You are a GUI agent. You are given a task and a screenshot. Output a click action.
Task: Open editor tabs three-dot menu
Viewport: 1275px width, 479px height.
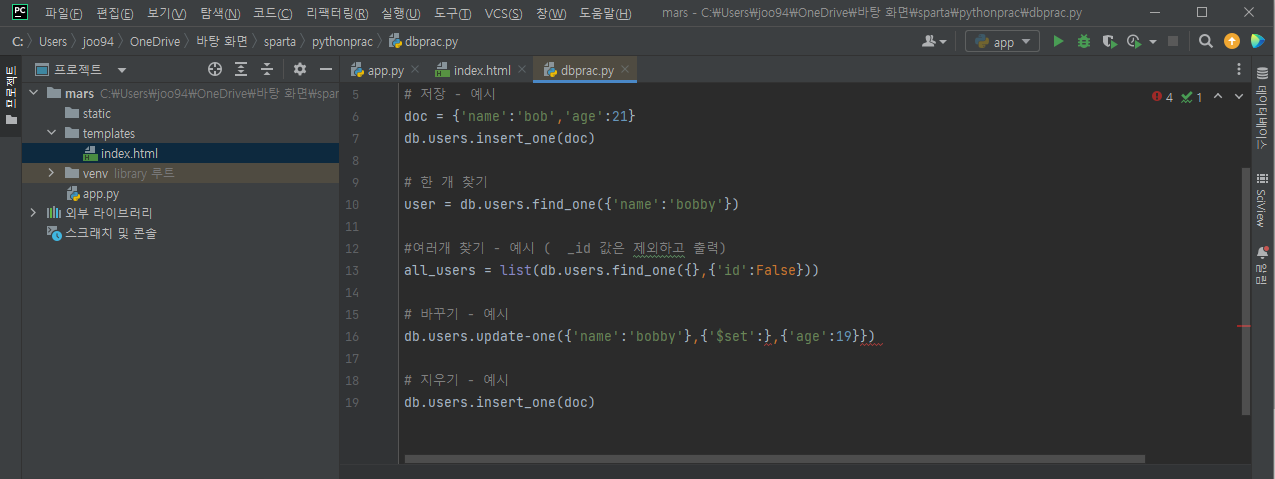(1239, 70)
